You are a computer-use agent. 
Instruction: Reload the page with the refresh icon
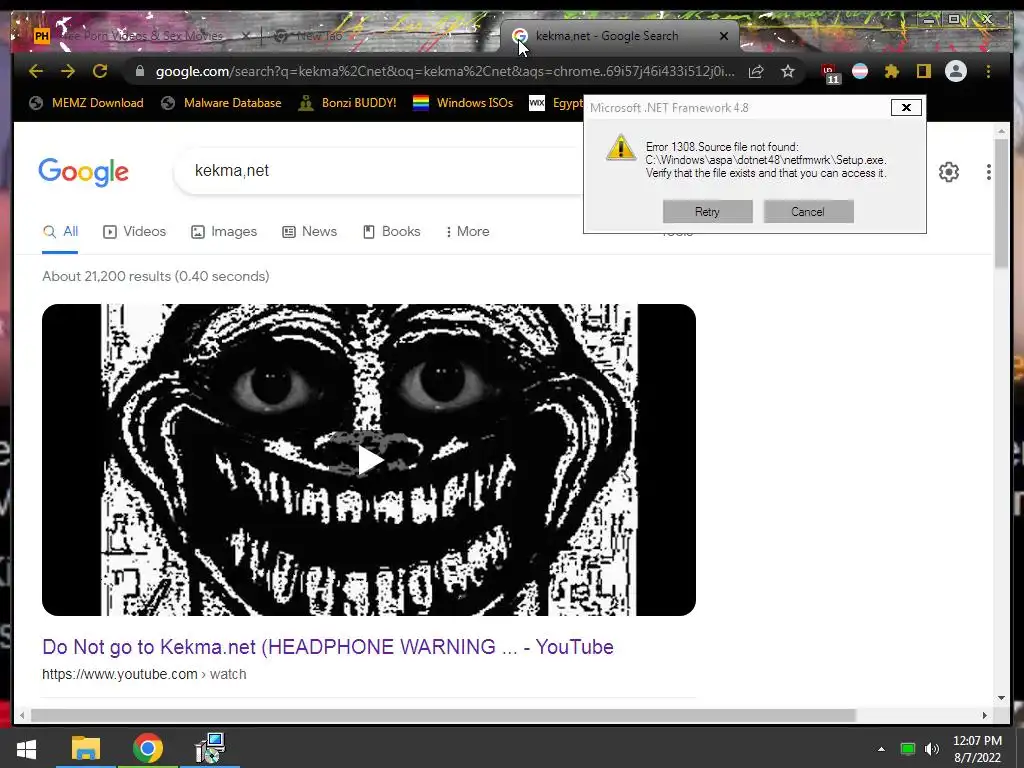[x=100, y=71]
